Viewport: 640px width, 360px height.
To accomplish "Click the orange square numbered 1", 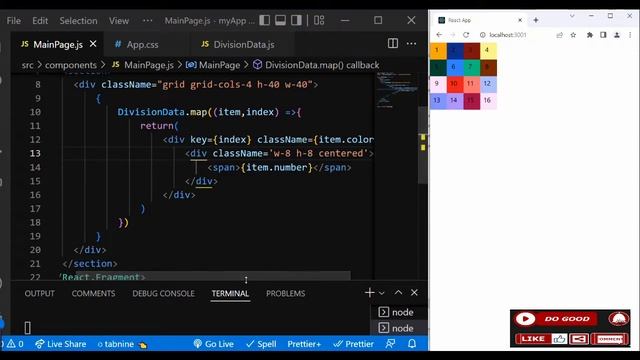I will 438,51.
